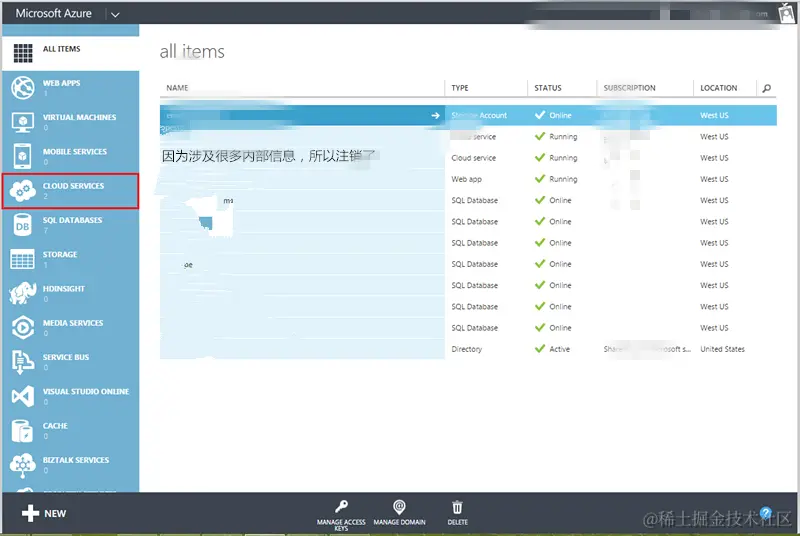Click the Manage Access Keys key icon
The width and height of the screenshot is (800, 536).
coord(341,507)
